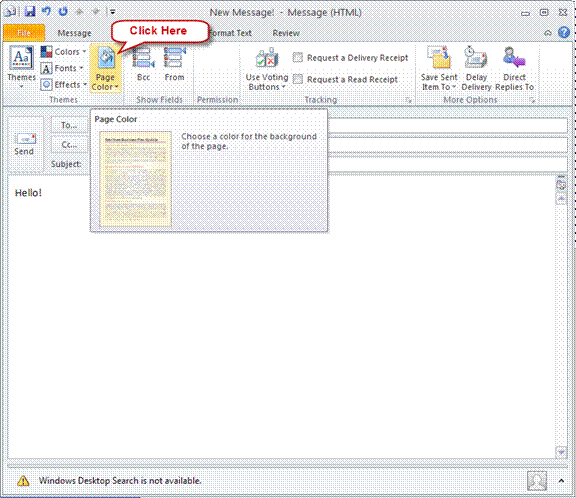Enable Request a Read Receipt checkbox
This screenshot has width=576, height=498.
click(x=298, y=79)
